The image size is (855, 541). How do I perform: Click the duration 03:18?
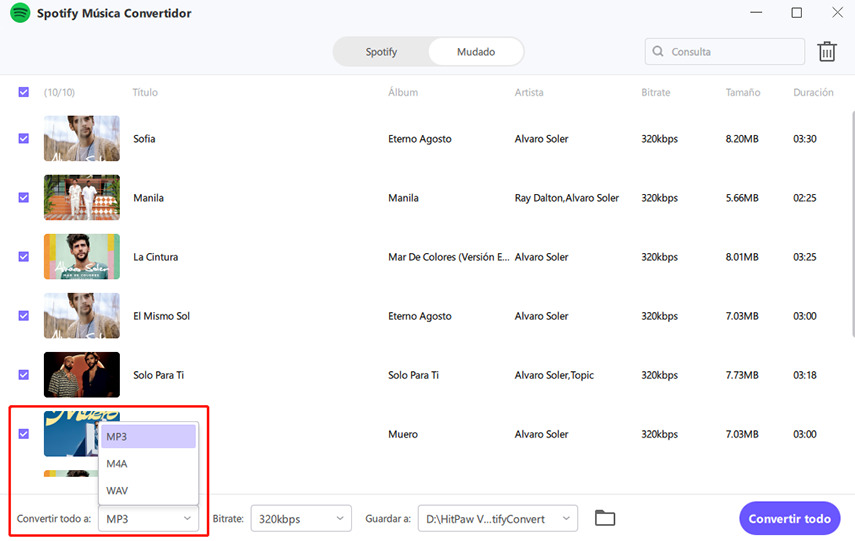pos(804,375)
